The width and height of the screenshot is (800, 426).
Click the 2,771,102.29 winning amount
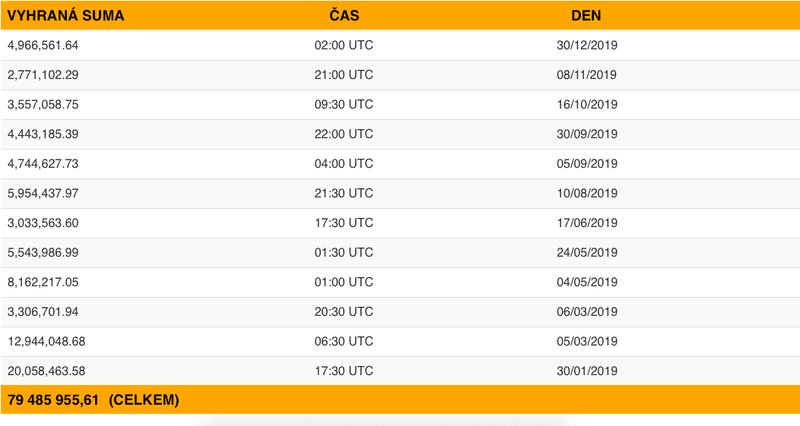(x=43, y=75)
